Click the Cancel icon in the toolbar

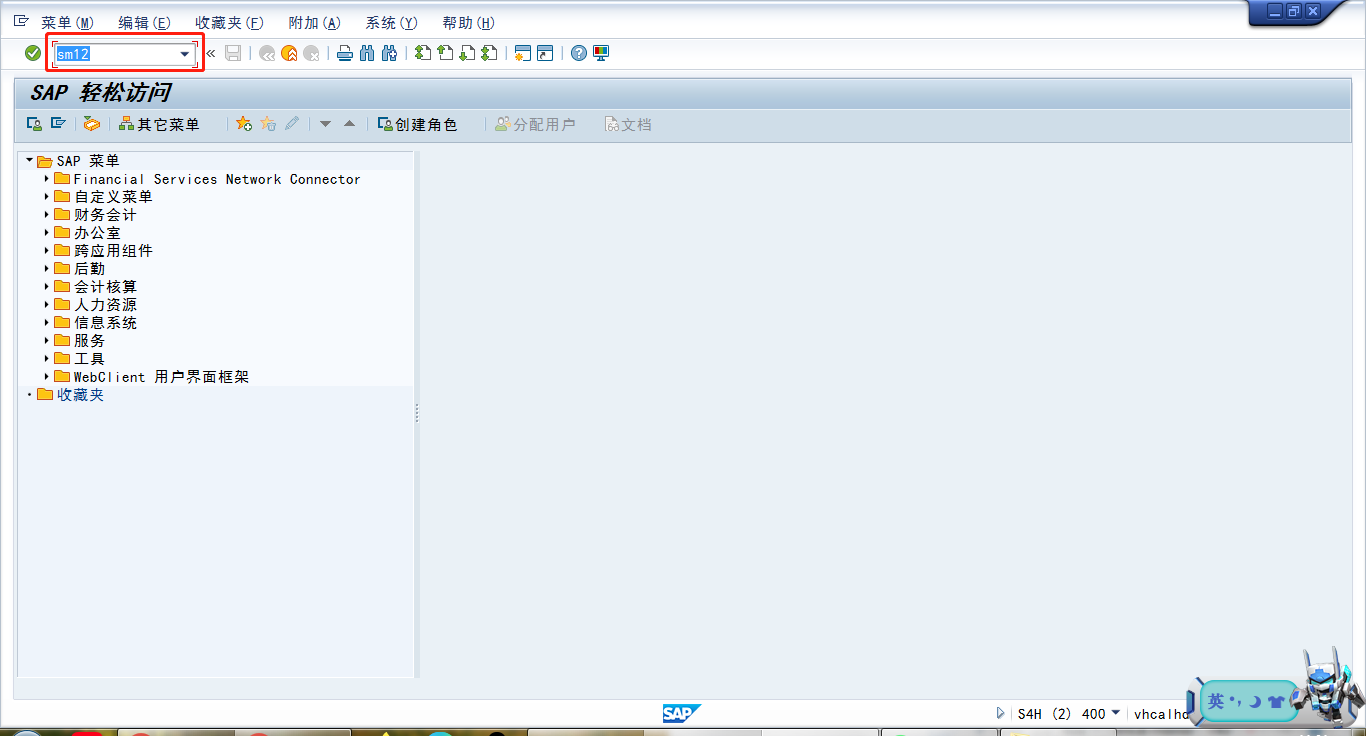312,53
